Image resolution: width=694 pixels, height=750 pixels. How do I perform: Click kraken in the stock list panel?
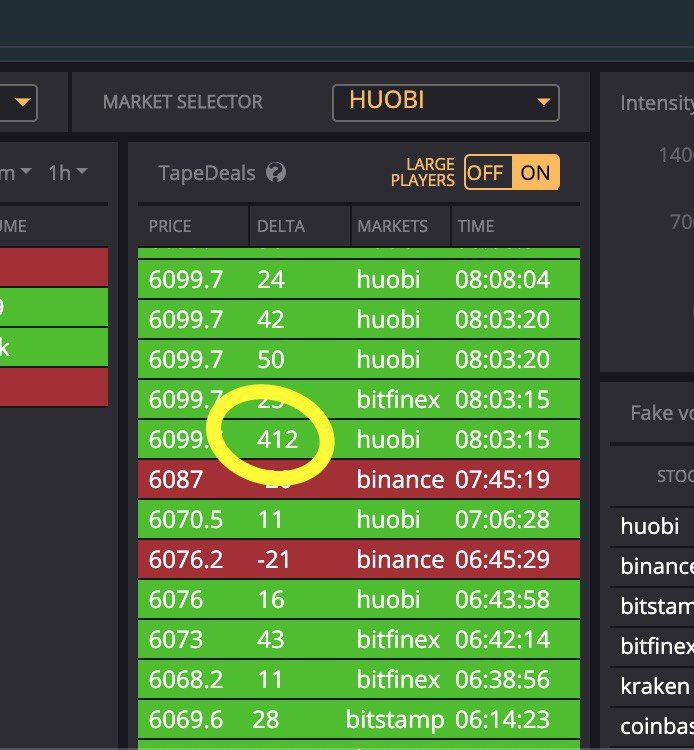click(x=652, y=687)
